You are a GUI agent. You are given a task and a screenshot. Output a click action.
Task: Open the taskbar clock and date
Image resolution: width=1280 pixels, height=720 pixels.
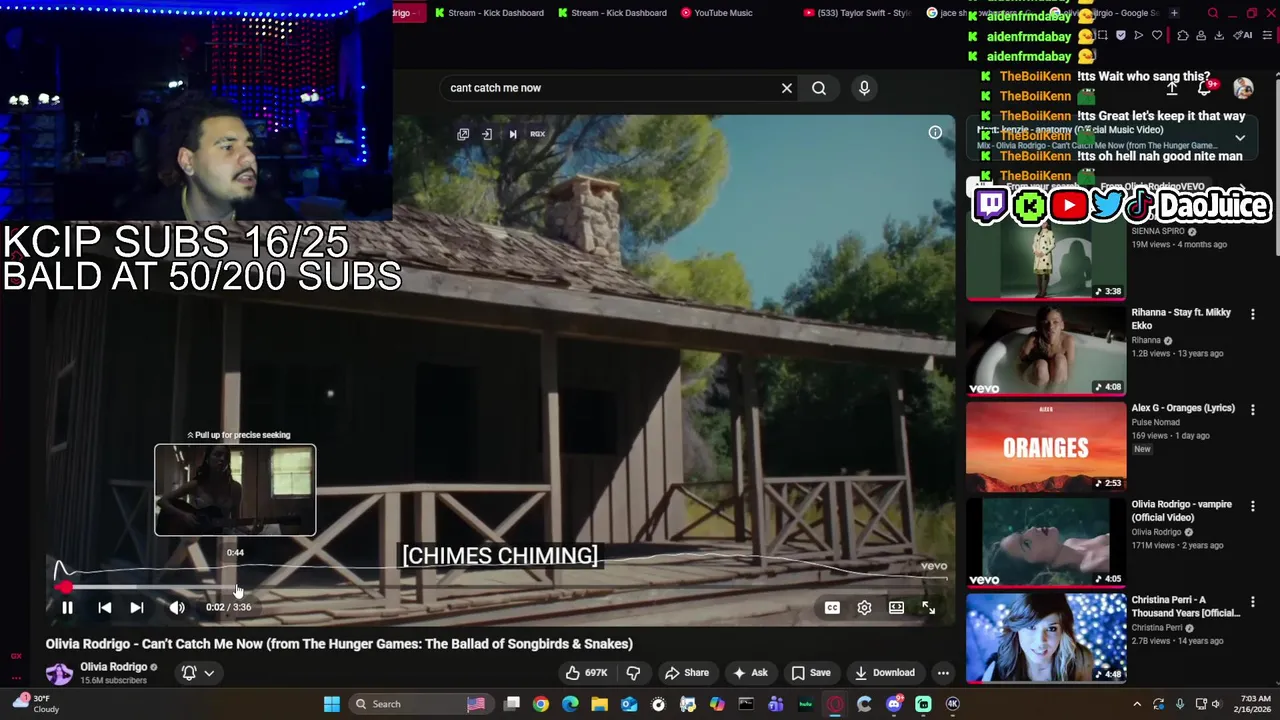(1251, 704)
